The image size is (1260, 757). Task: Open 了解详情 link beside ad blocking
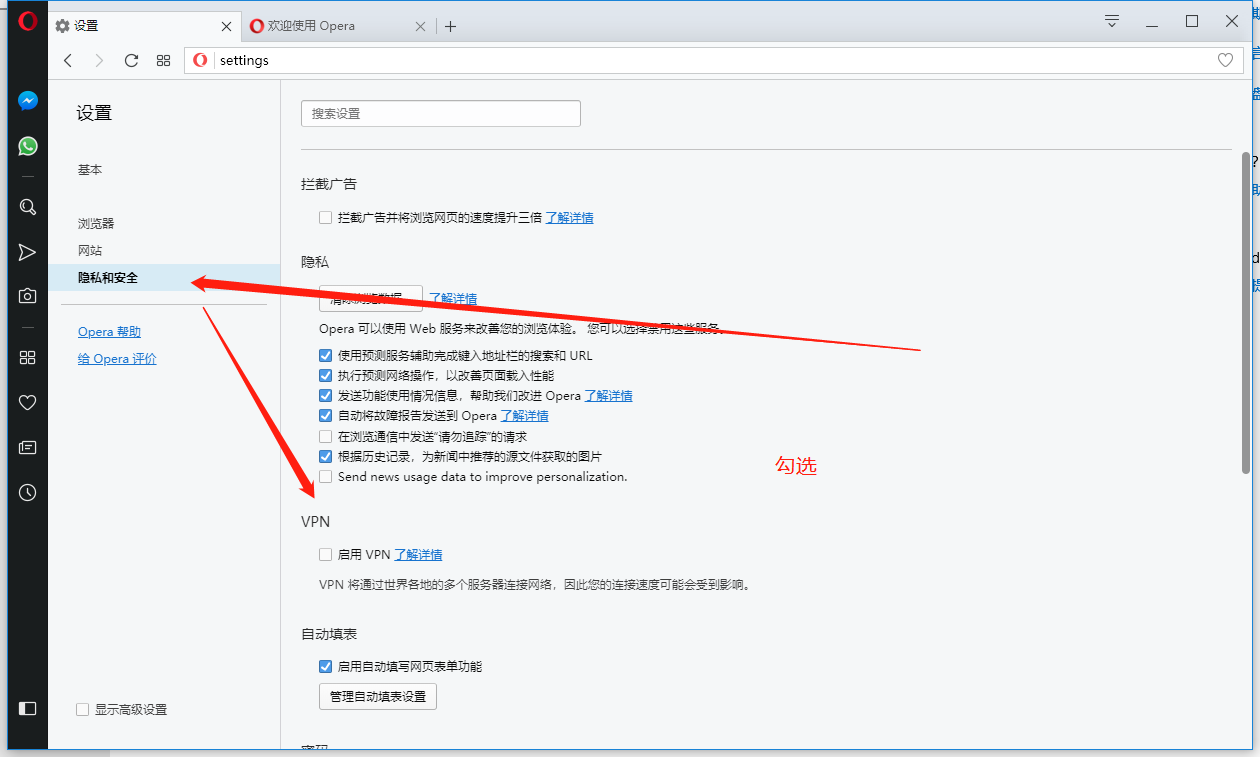click(x=569, y=217)
